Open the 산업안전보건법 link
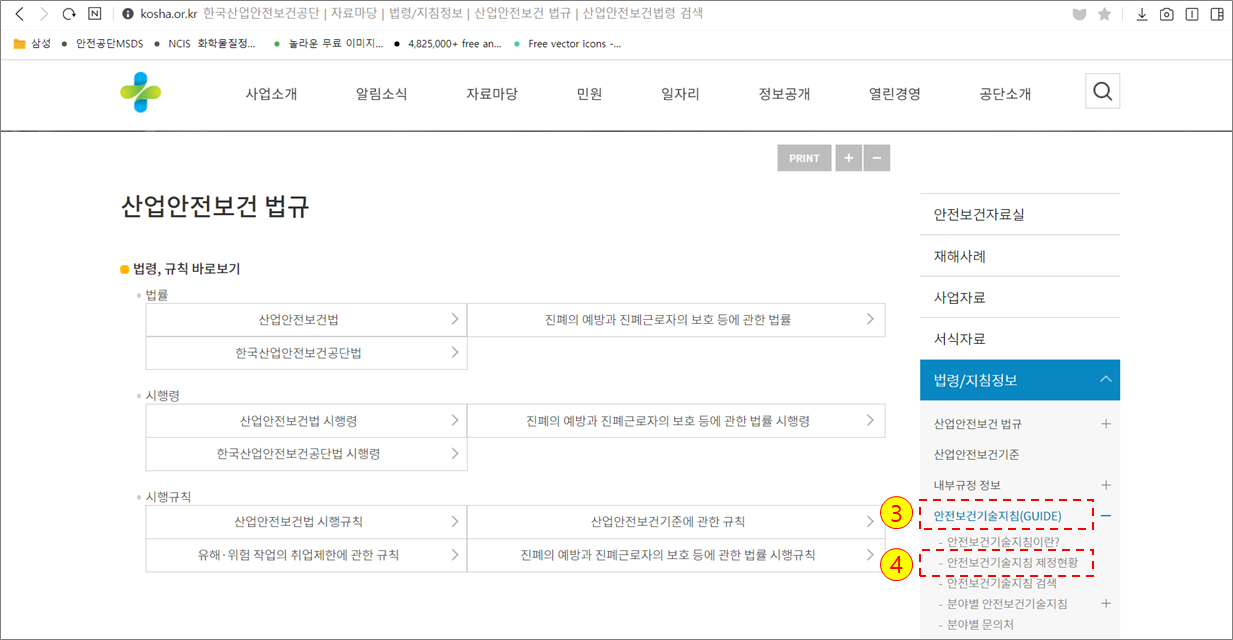Viewport: 1233px width, 640px height. [x=306, y=319]
